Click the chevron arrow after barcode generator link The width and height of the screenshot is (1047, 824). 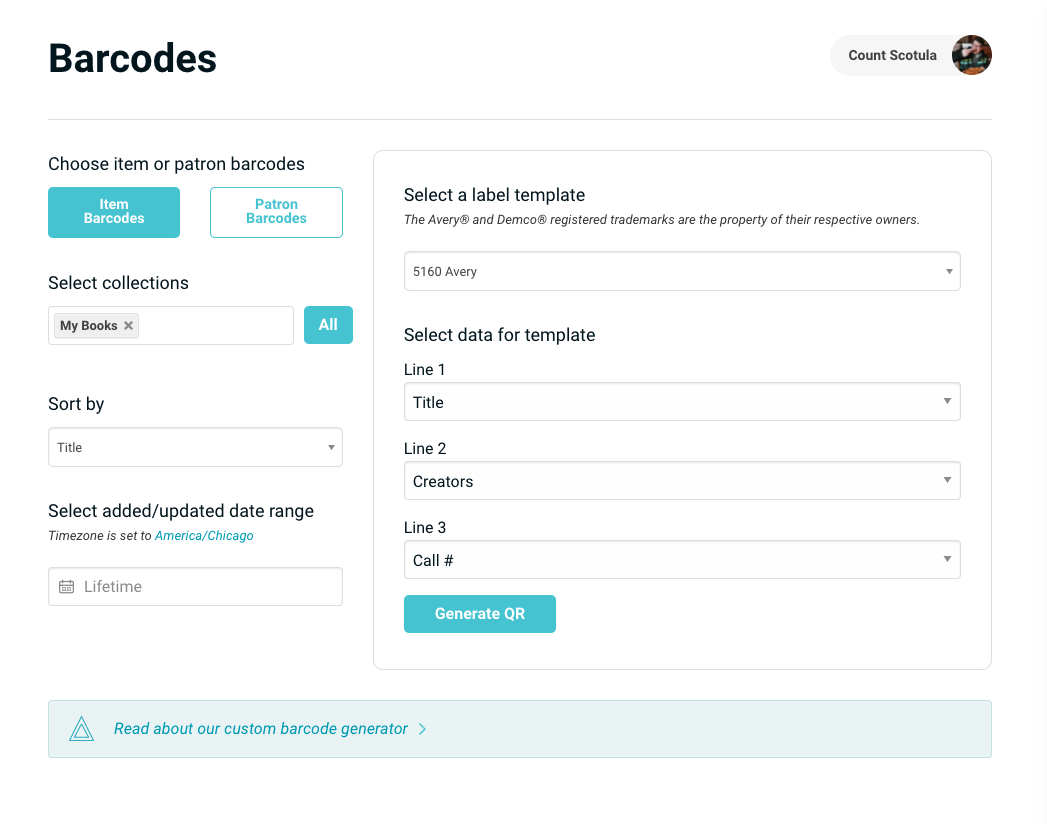pyautogui.click(x=423, y=729)
